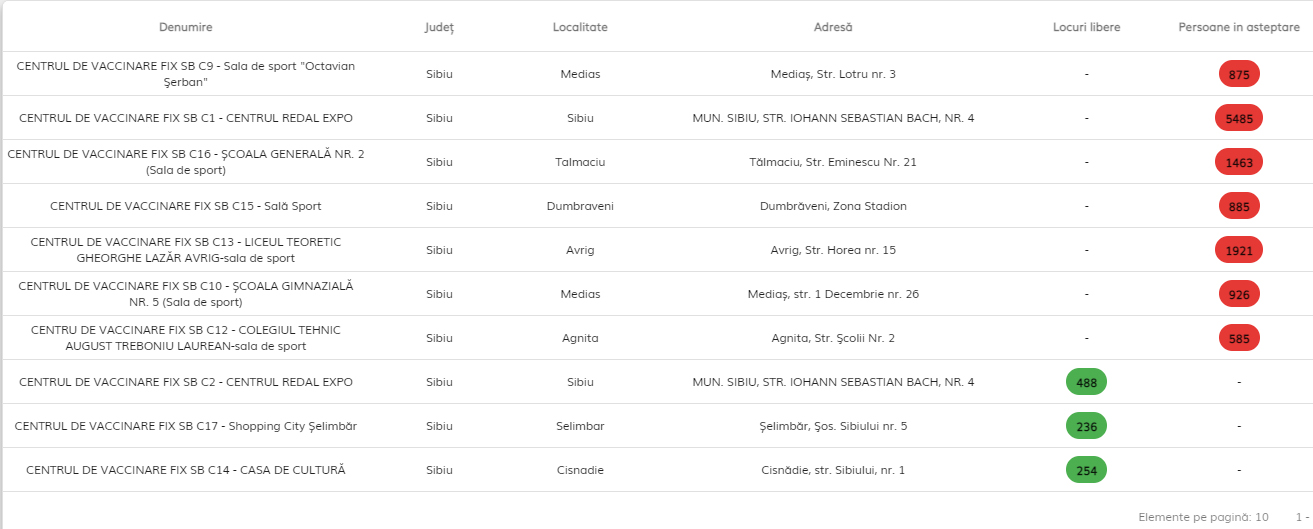1313x529 pixels.
Task: Click the red 5485 waiting badge
Action: point(1239,118)
